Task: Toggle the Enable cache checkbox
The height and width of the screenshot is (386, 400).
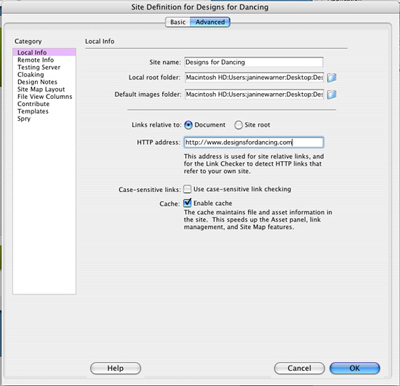Action: (x=187, y=203)
